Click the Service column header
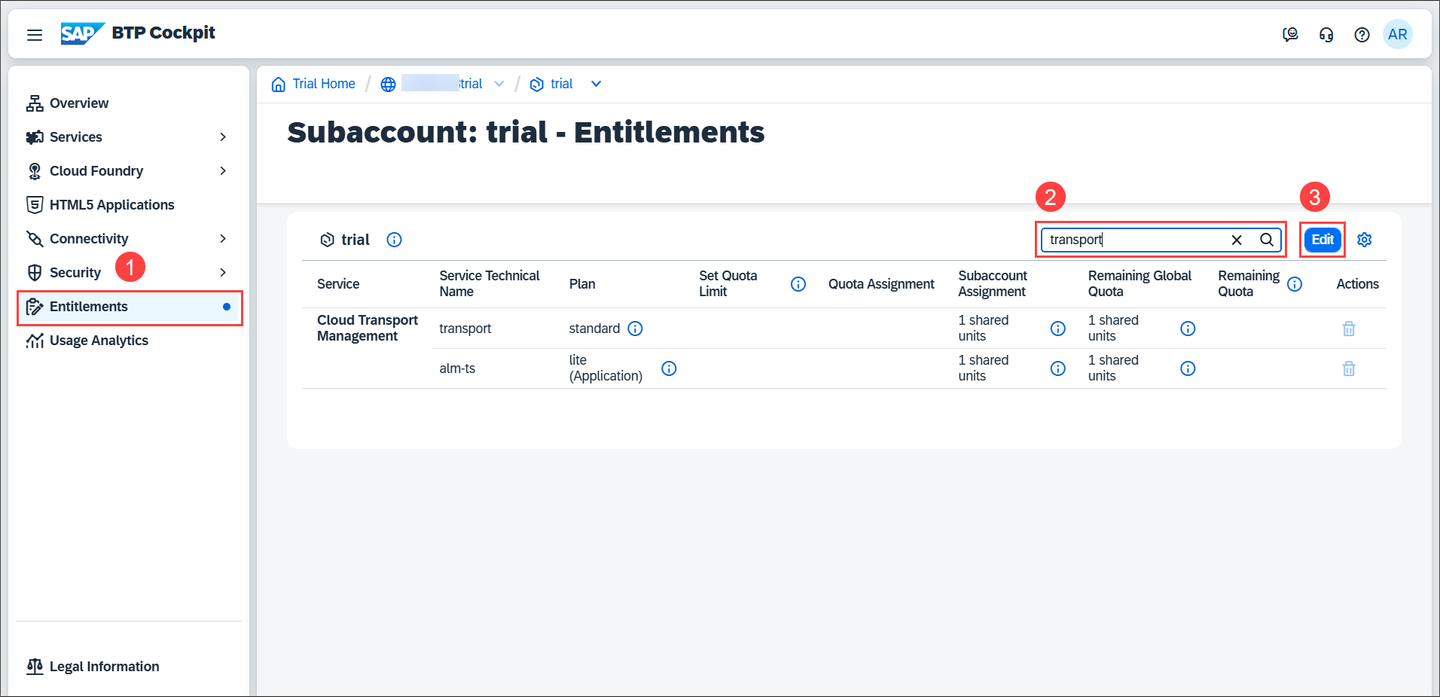 pos(338,284)
